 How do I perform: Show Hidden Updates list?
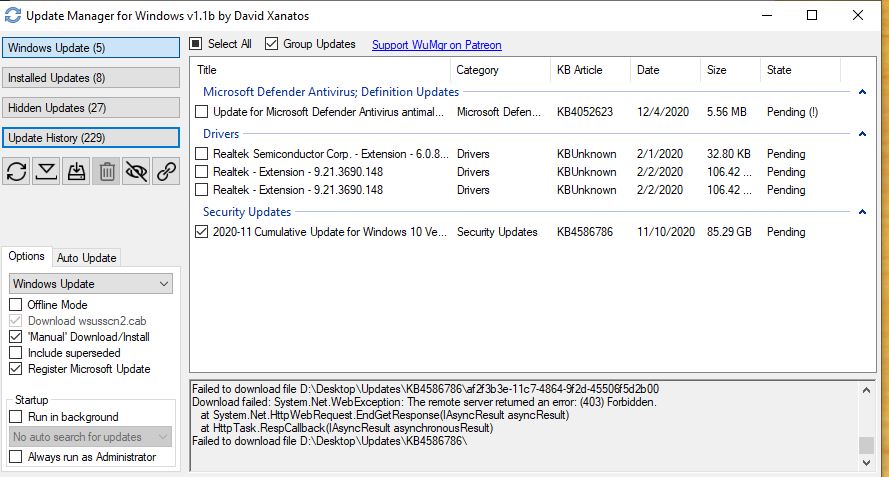[x=91, y=108]
